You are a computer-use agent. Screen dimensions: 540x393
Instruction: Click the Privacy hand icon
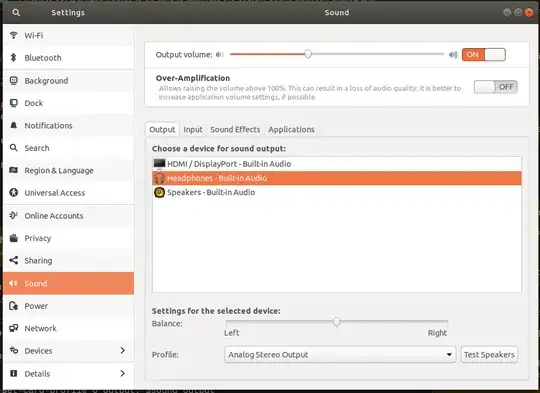click(x=13, y=238)
